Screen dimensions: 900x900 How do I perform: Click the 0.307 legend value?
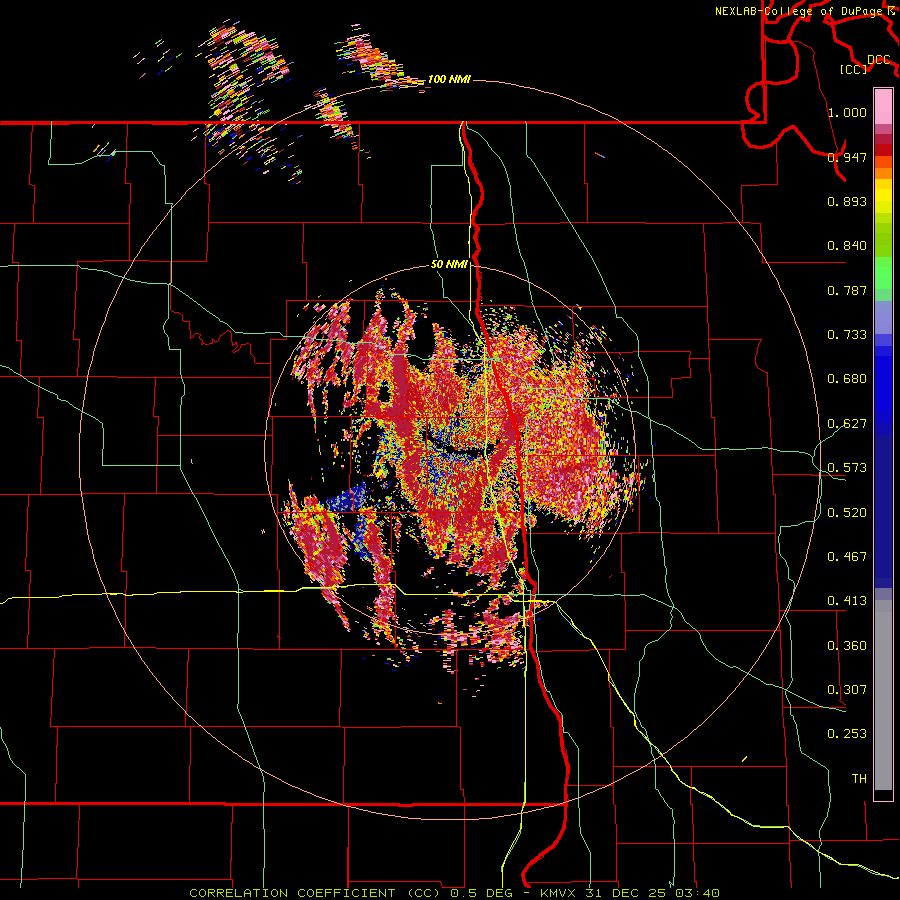click(x=847, y=689)
